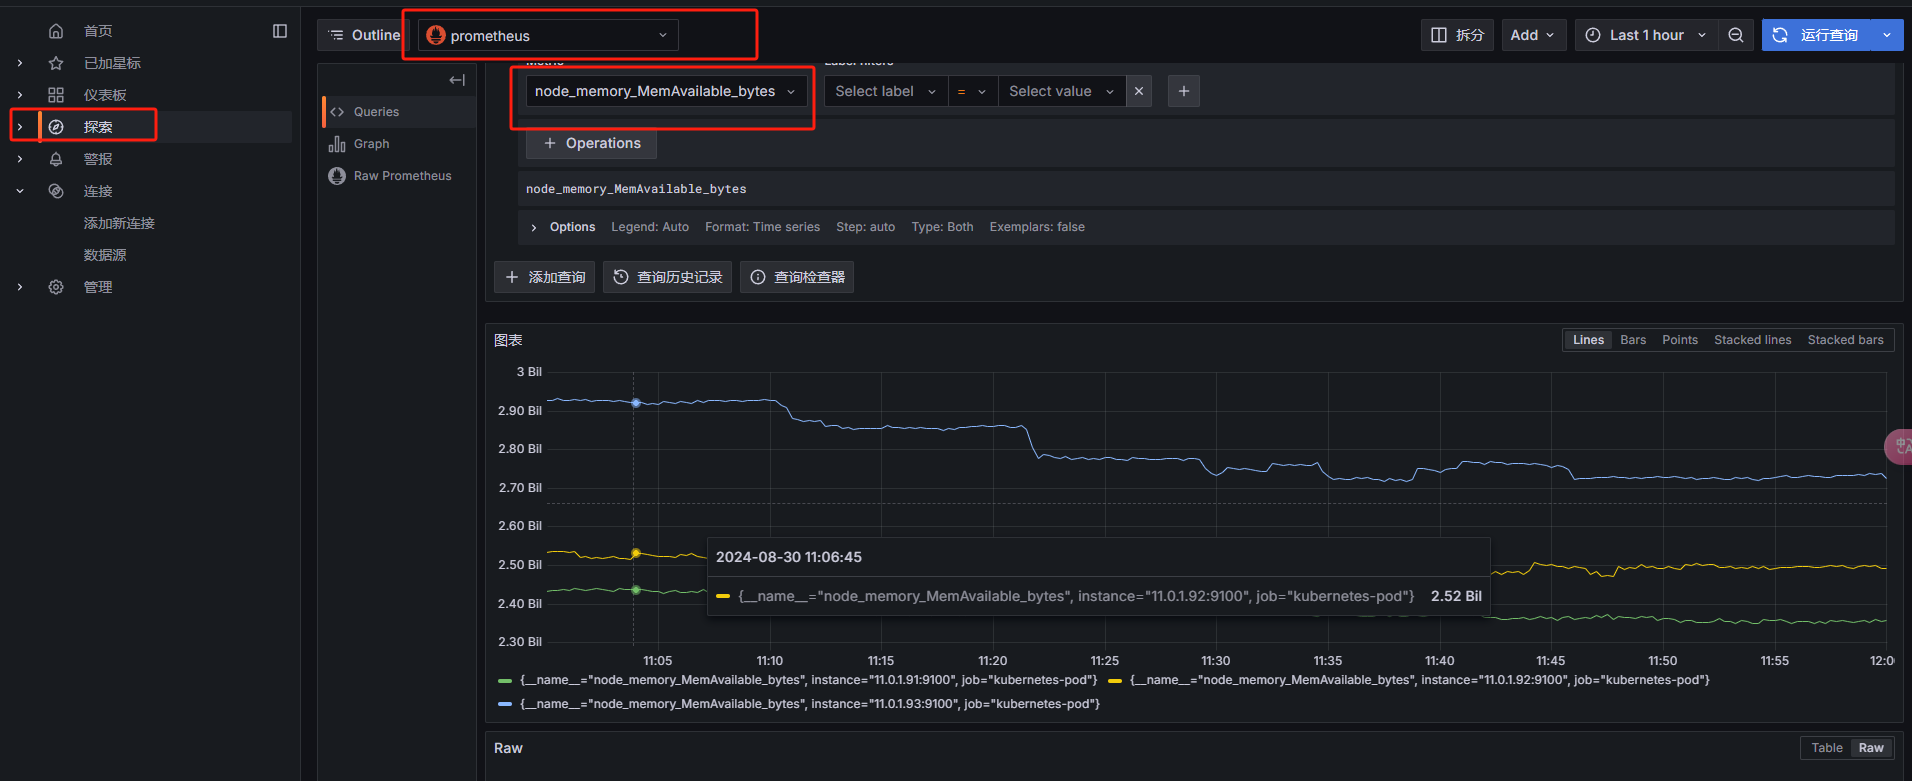Open Administration (管理) gear icon
Screen dimensions: 1912x781
pos(56,287)
